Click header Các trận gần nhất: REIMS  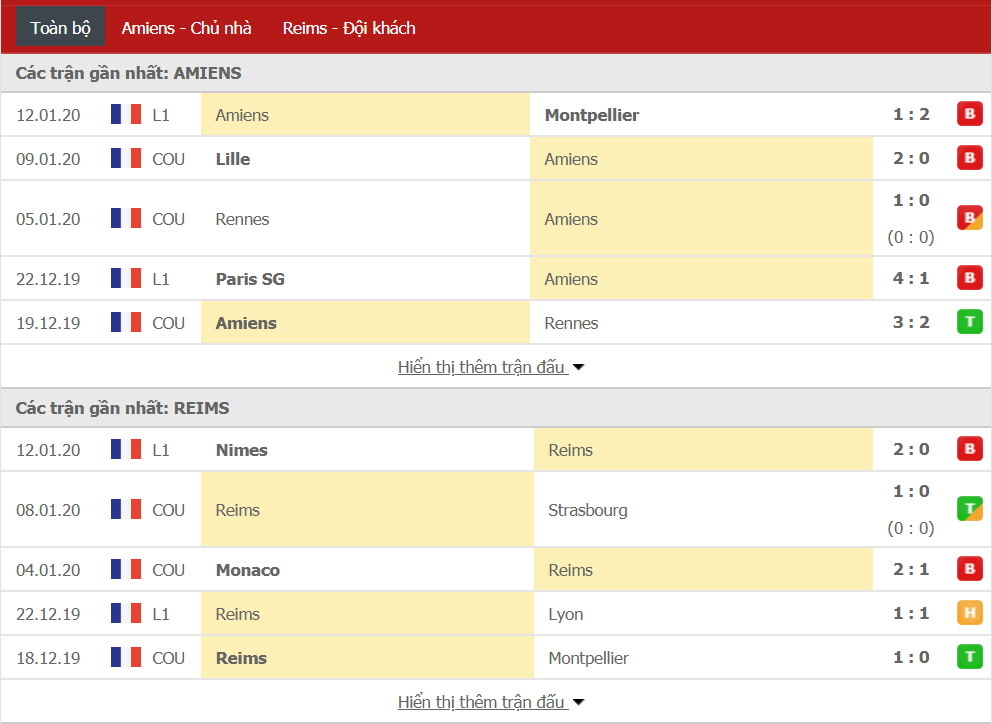[x=122, y=408]
